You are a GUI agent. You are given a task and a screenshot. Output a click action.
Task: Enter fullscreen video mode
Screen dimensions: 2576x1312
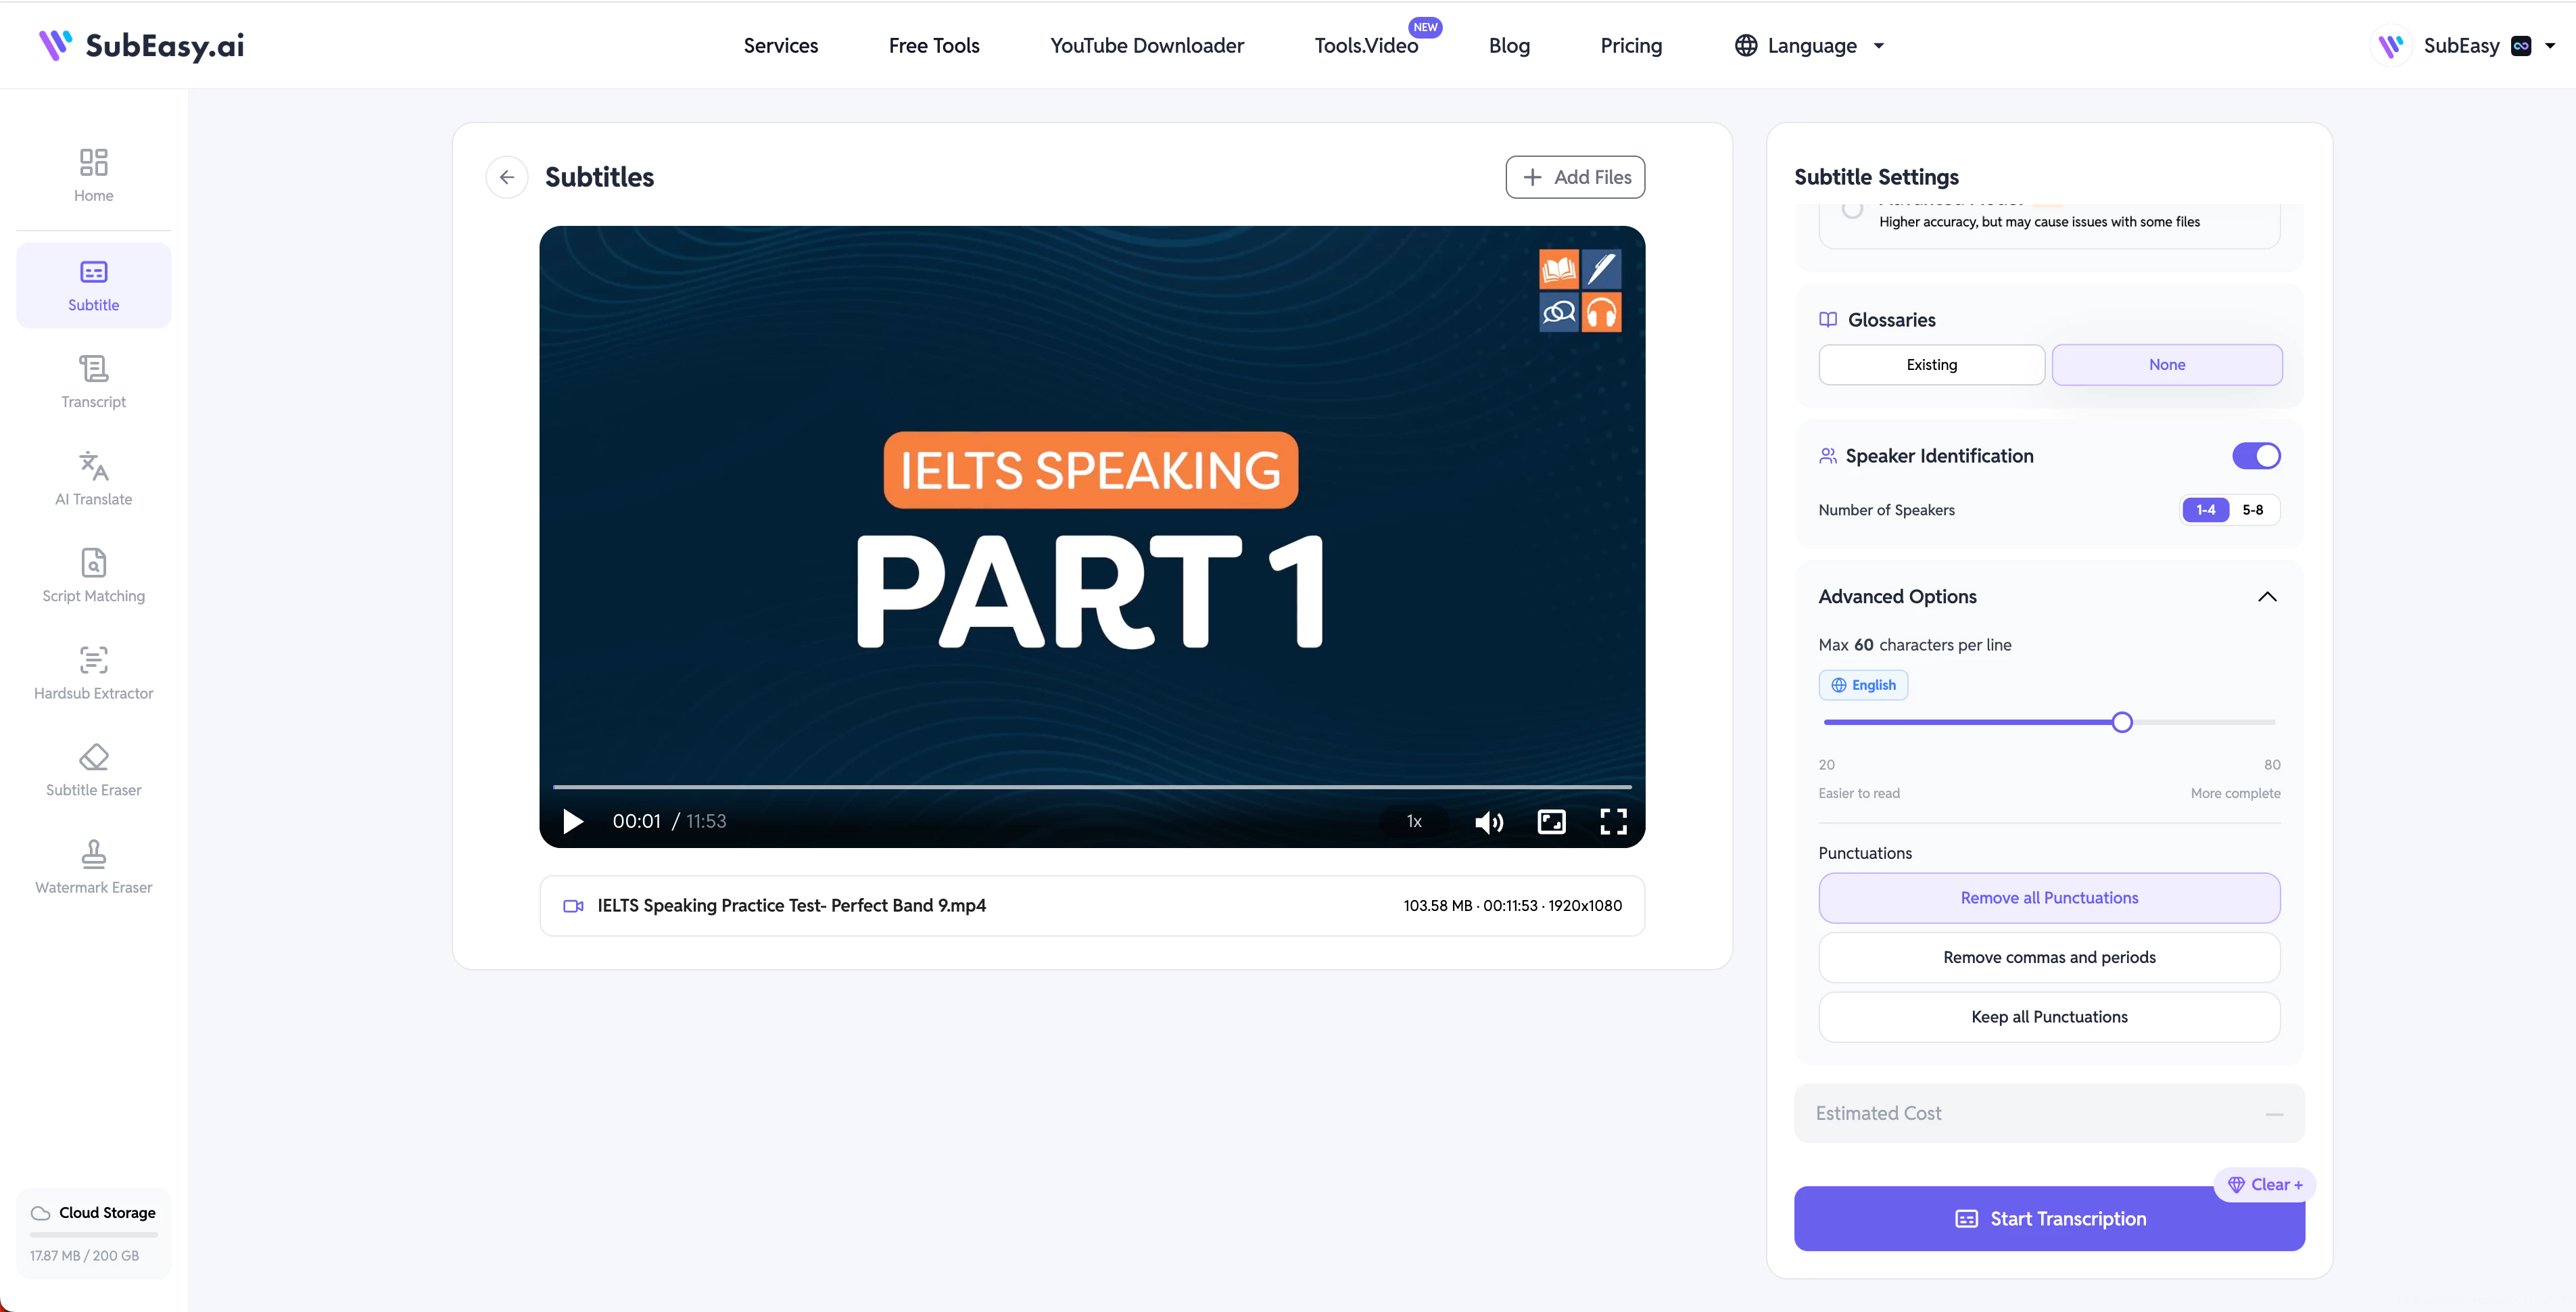pos(1613,822)
